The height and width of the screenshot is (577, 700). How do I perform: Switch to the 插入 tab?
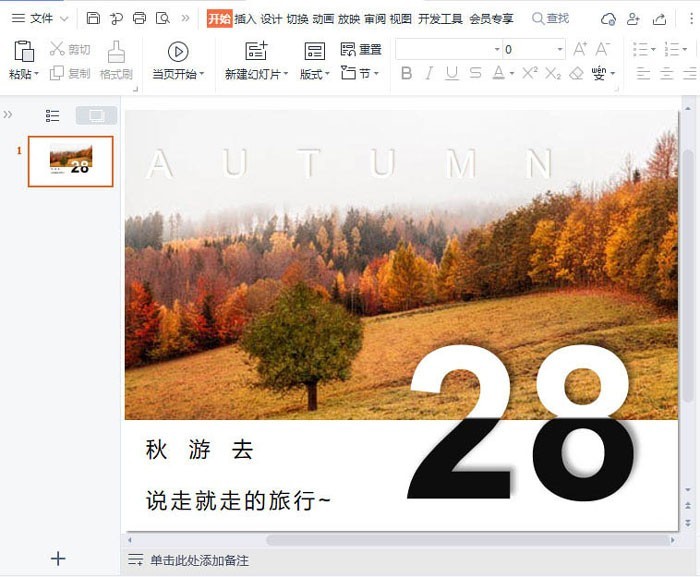245,18
